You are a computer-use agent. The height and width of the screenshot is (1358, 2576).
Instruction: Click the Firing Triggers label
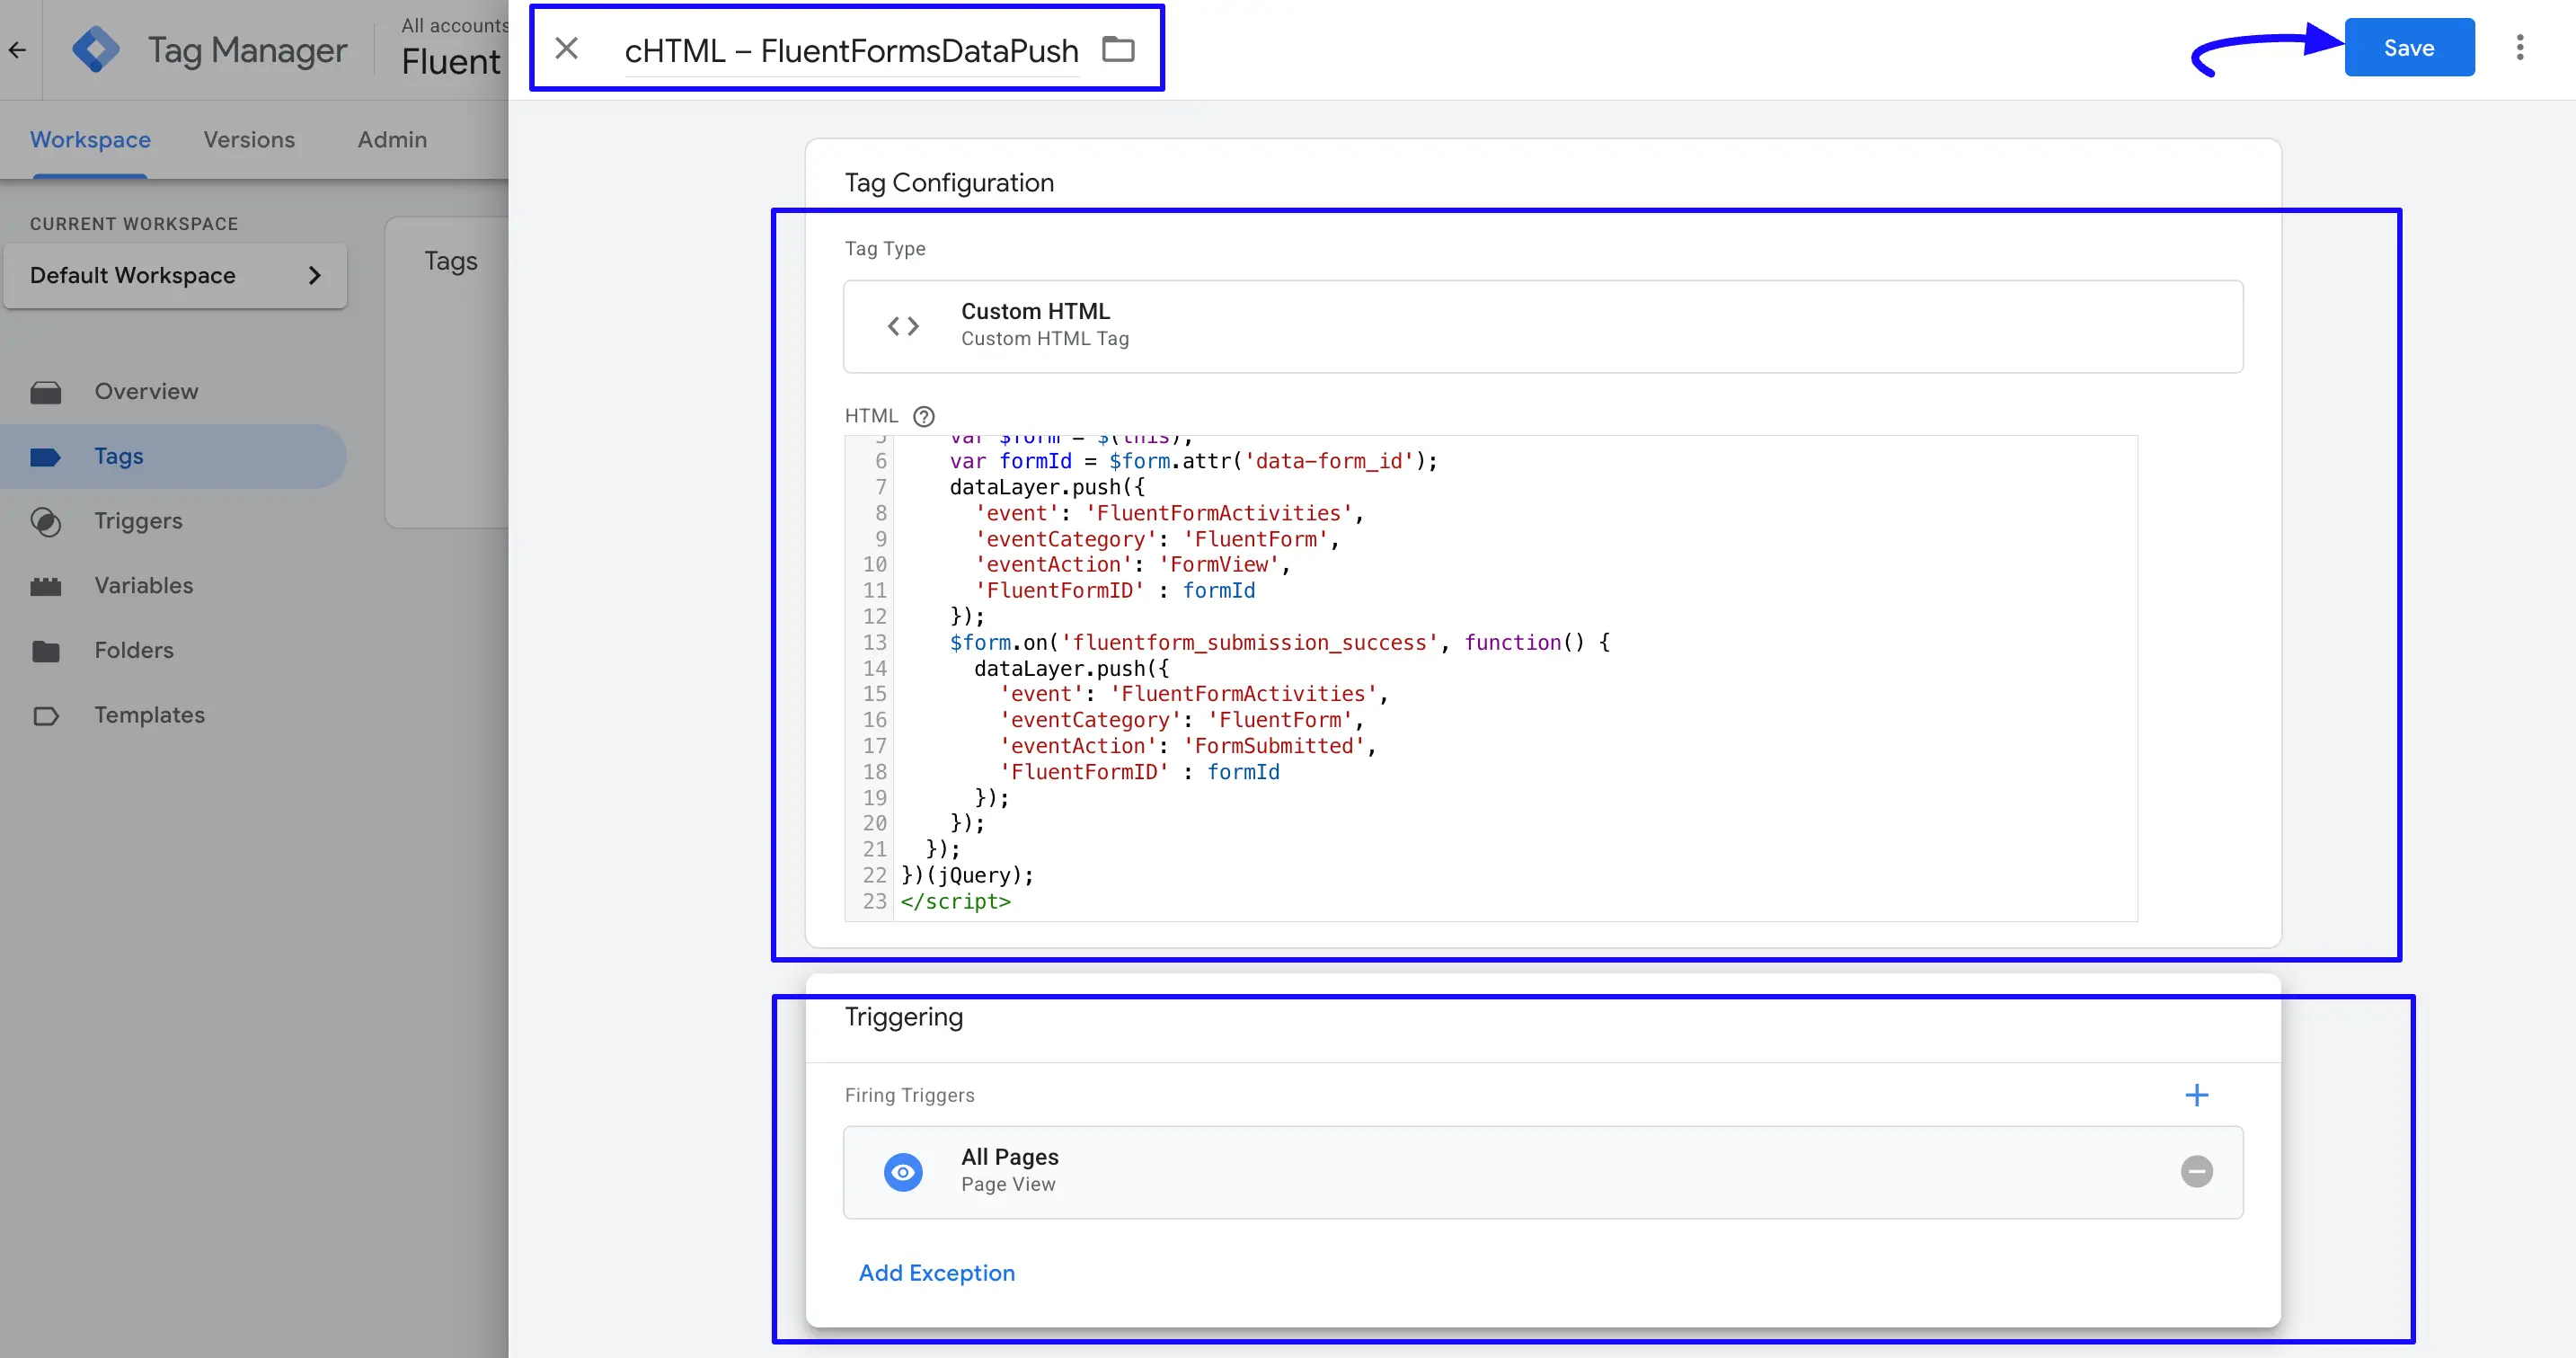pos(909,1095)
